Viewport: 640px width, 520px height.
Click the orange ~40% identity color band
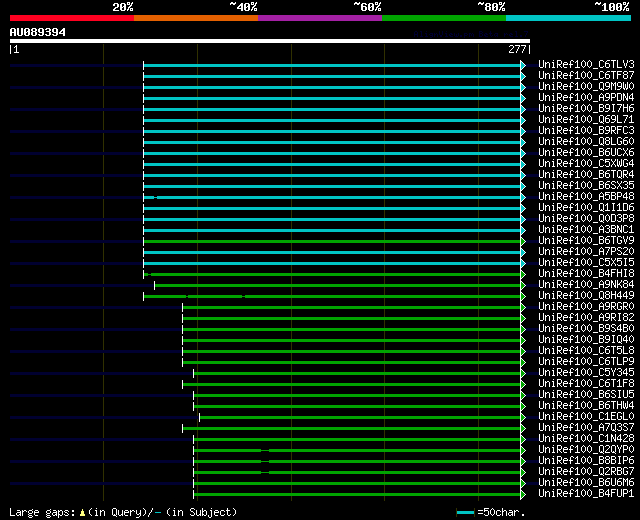196,18
